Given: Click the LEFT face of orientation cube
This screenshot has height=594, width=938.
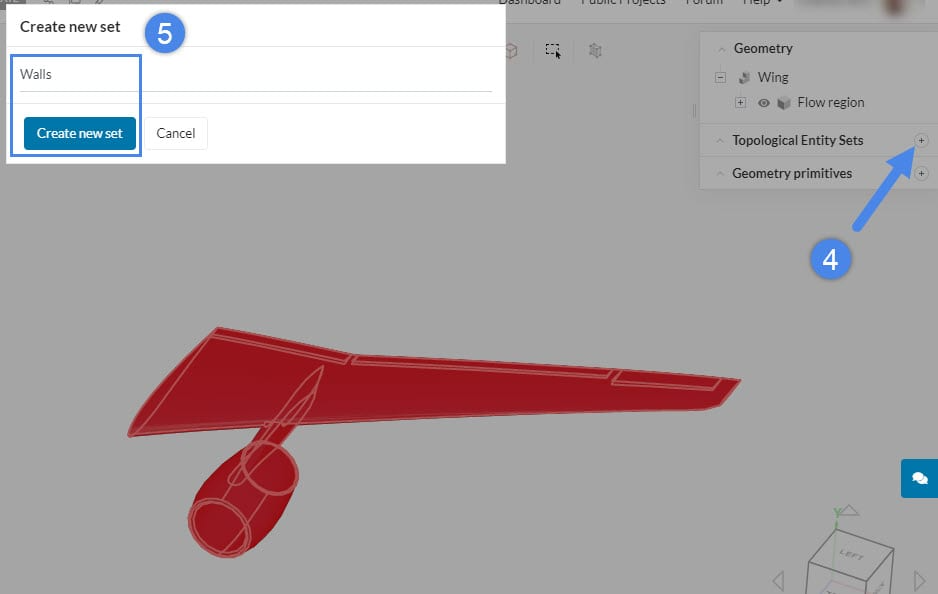Looking at the screenshot, I should point(851,555).
